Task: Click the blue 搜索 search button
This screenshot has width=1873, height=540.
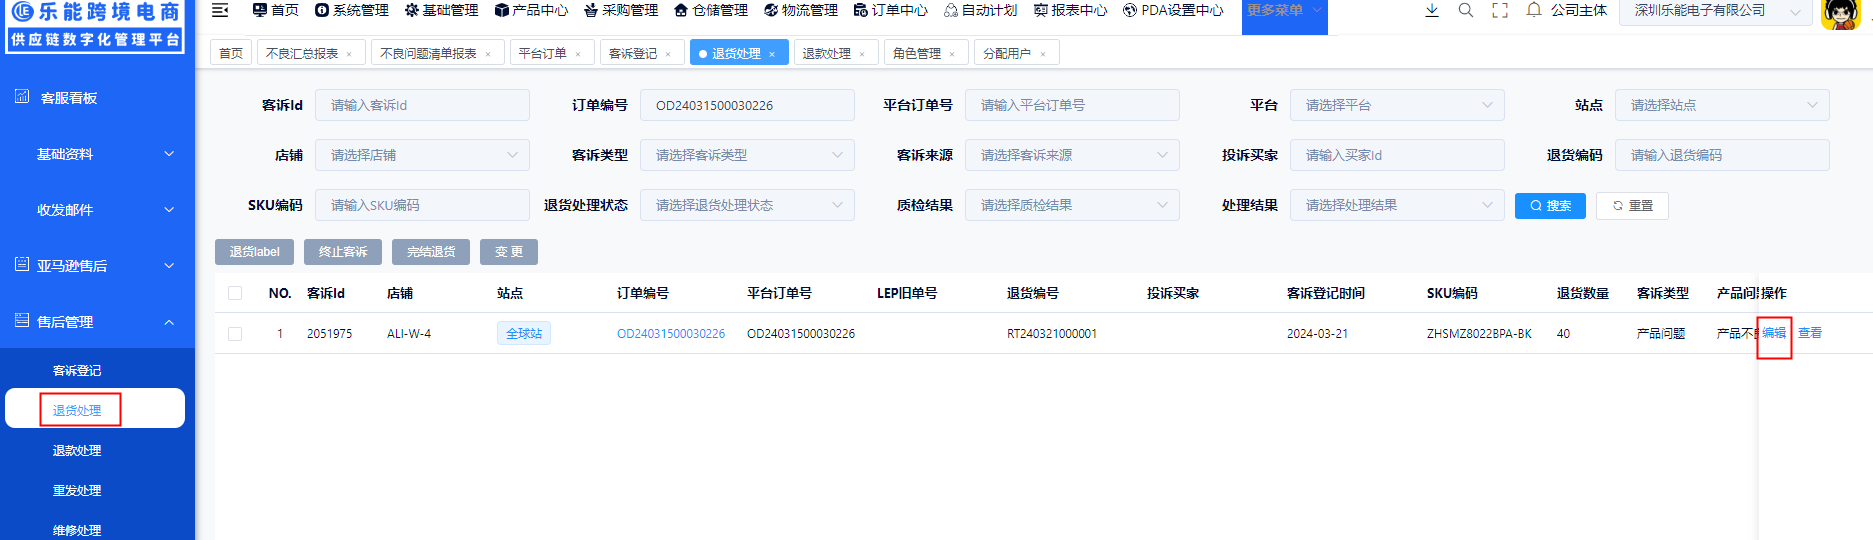Action: (x=1550, y=206)
